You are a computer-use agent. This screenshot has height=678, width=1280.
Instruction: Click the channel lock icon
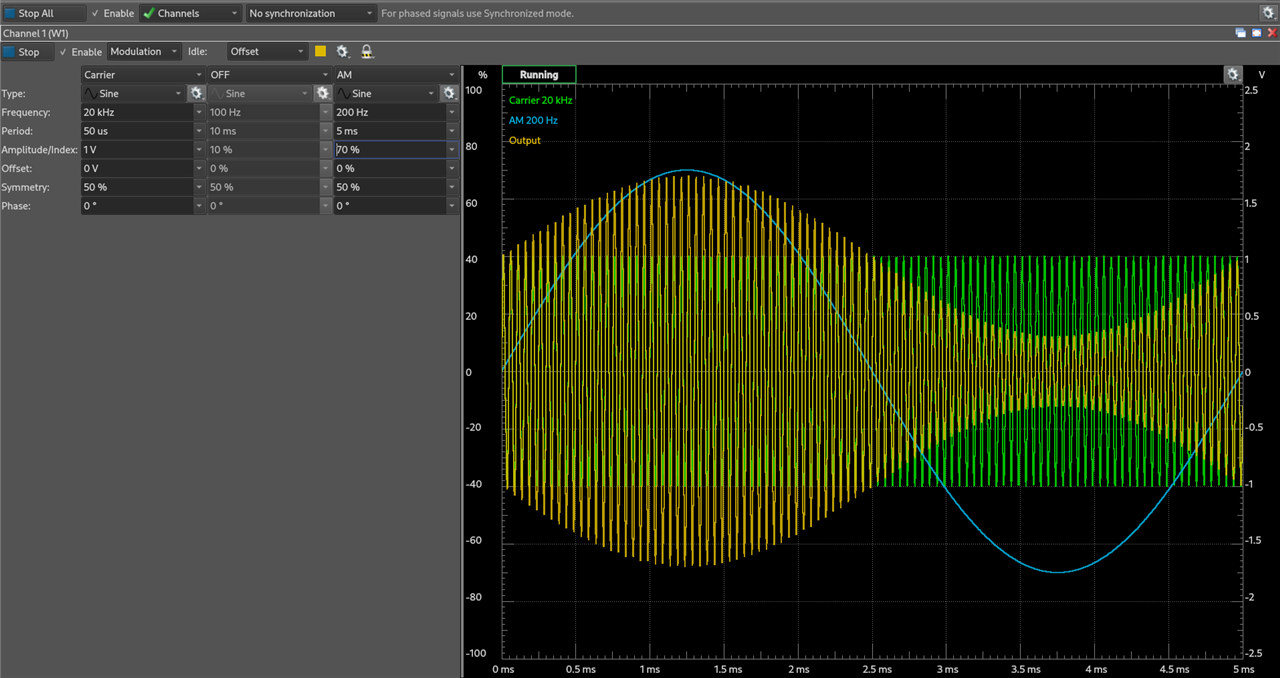(x=367, y=52)
